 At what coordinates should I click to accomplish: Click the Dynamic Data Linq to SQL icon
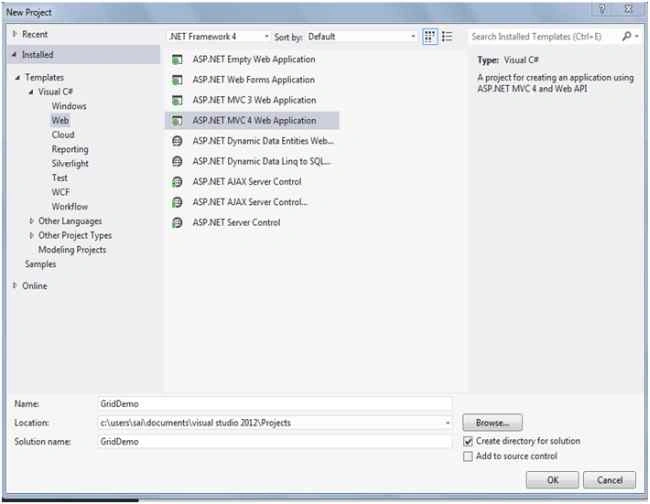pyautogui.click(x=177, y=161)
